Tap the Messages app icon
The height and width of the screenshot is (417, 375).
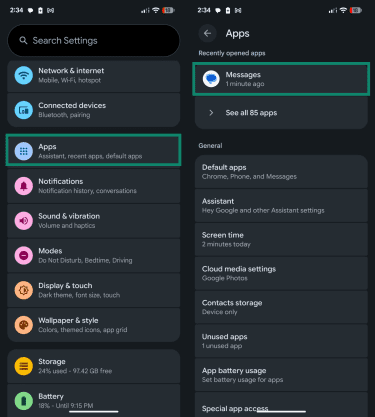coord(211,79)
